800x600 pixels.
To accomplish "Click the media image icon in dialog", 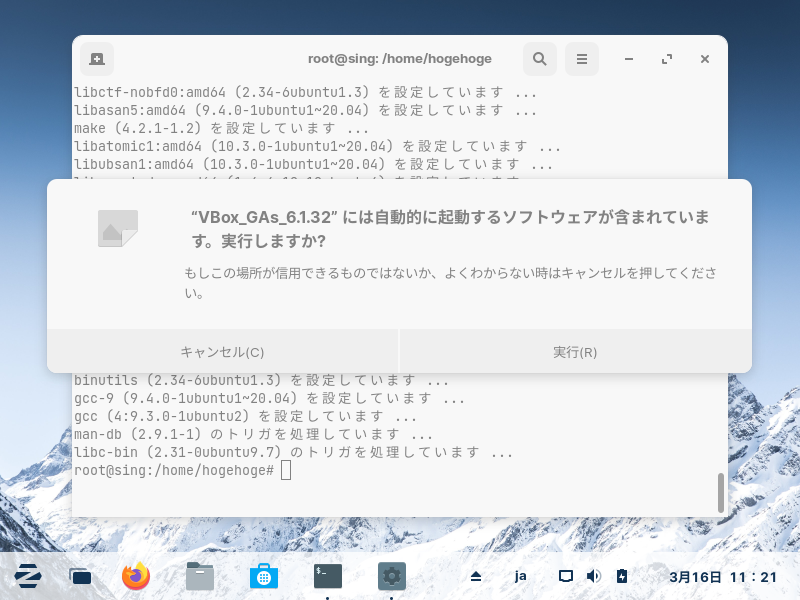I will pos(118,228).
